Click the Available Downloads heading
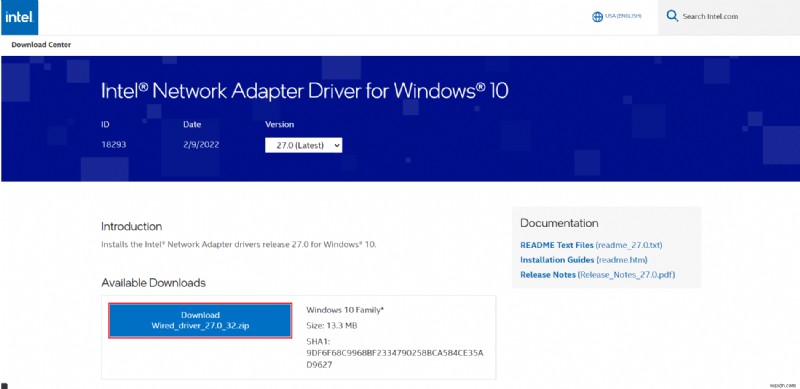This screenshot has width=800, height=389. 153,282
